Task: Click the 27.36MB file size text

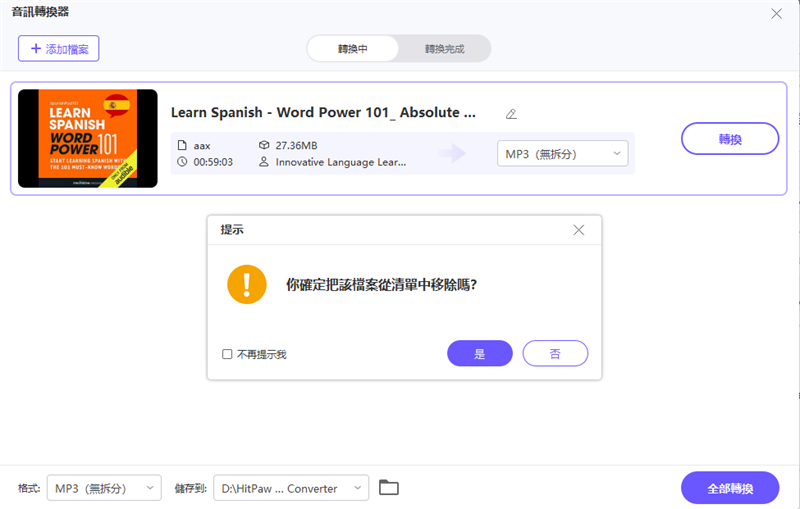Action: [x=296, y=145]
